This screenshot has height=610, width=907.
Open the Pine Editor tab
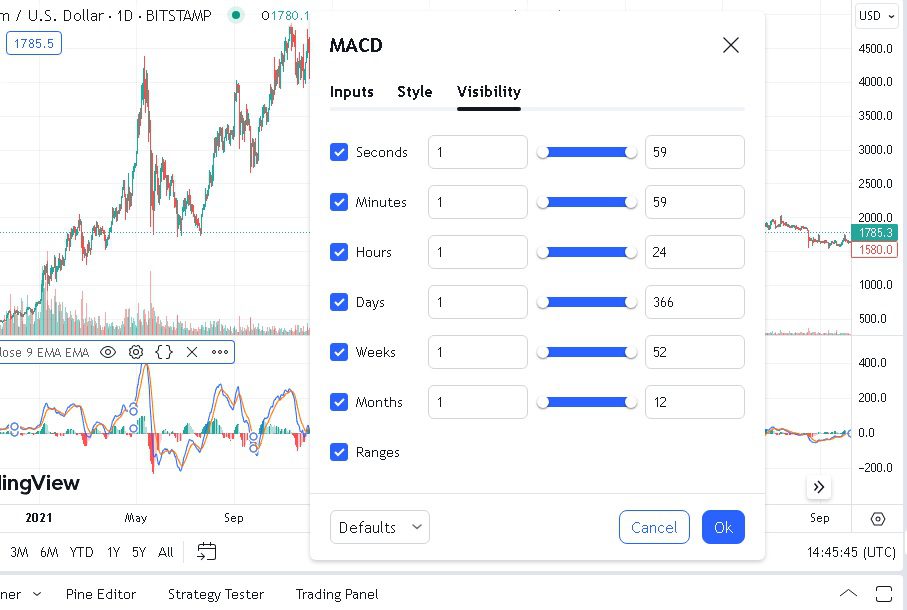(x=101, y=594)
